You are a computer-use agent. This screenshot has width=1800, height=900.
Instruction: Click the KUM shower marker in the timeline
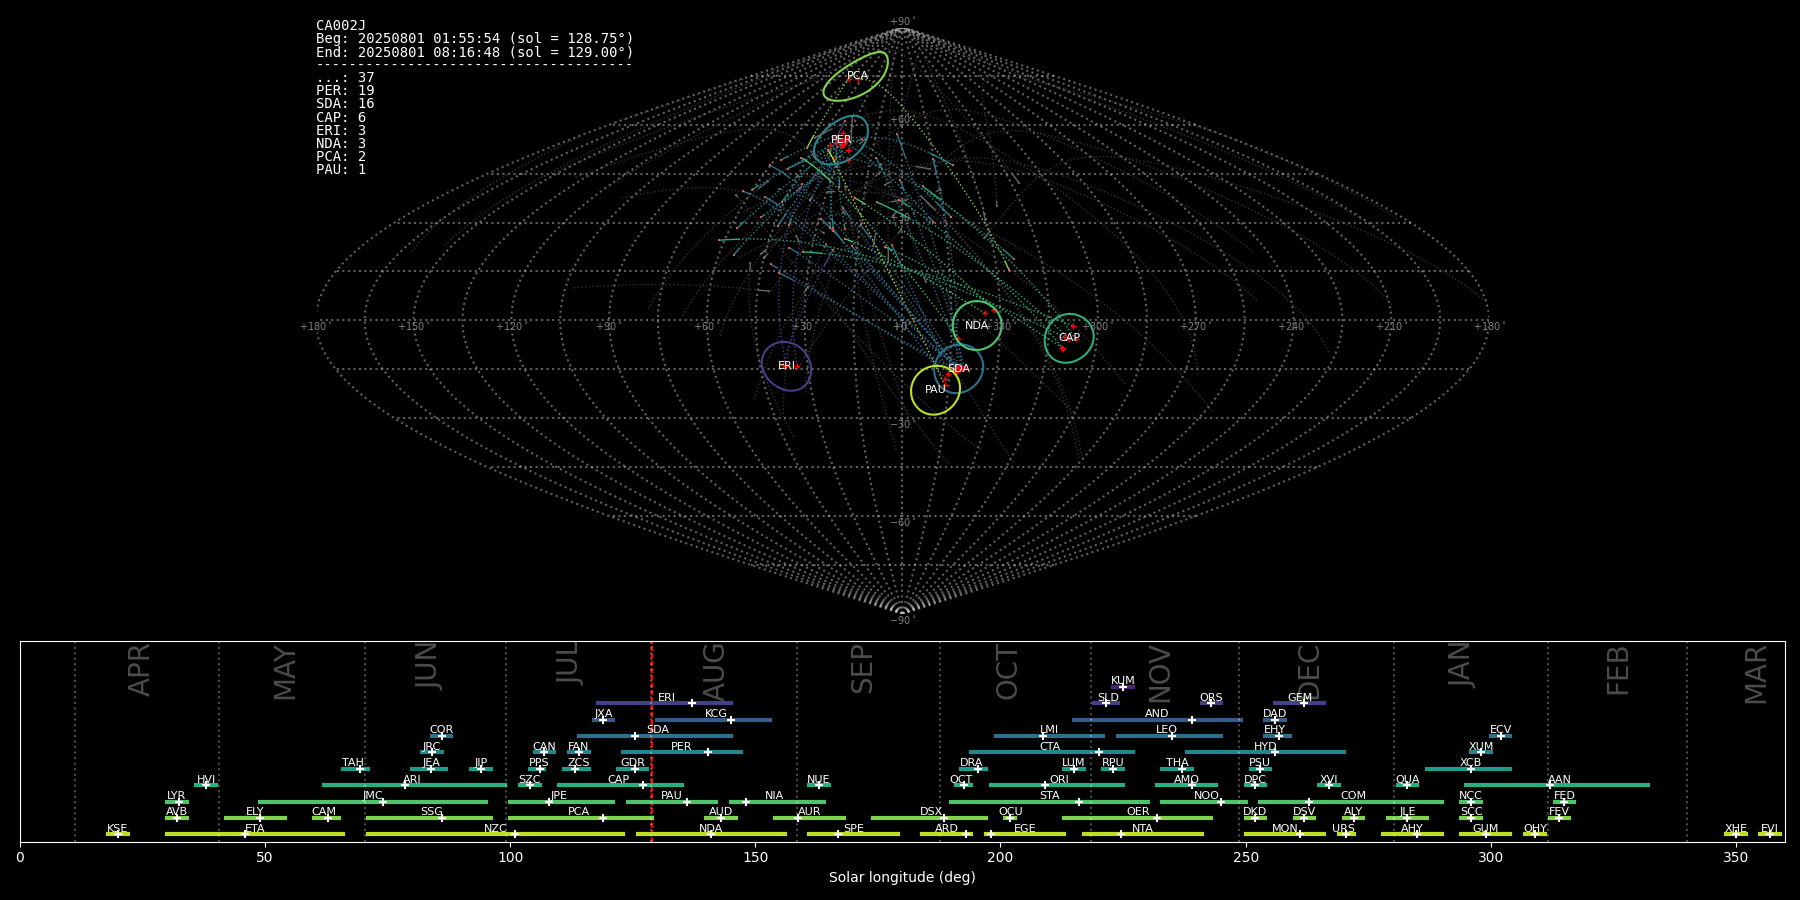coord(1123,687)
